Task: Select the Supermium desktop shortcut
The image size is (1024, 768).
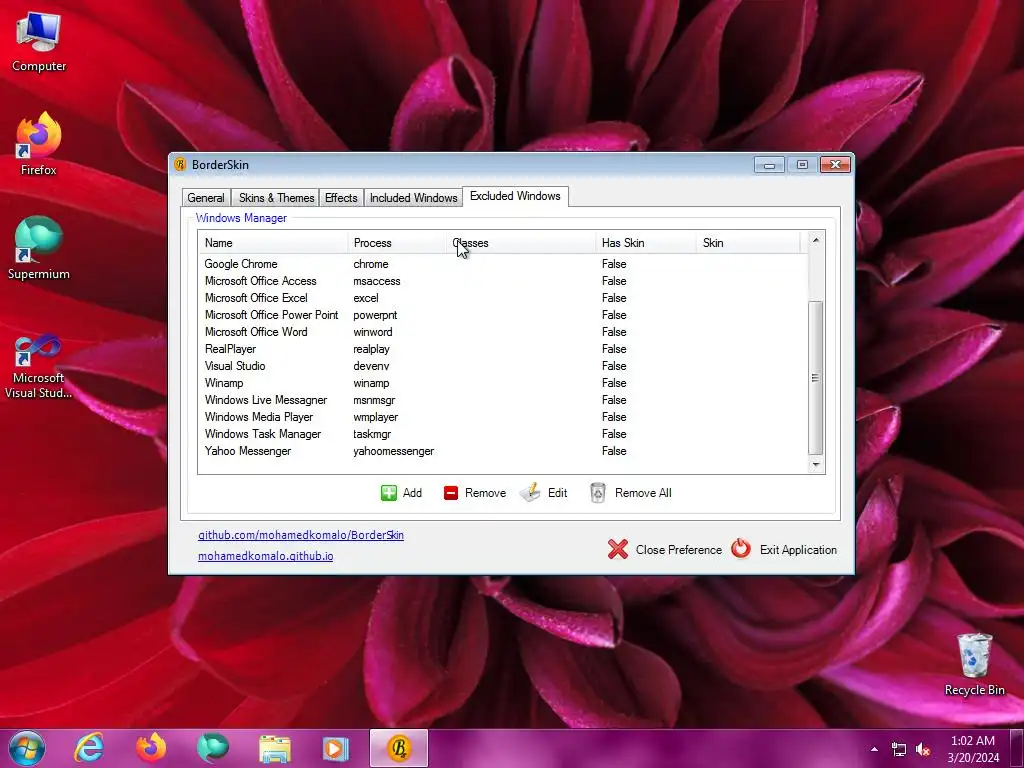Action: pyautogui.click(x=39, y=248)
